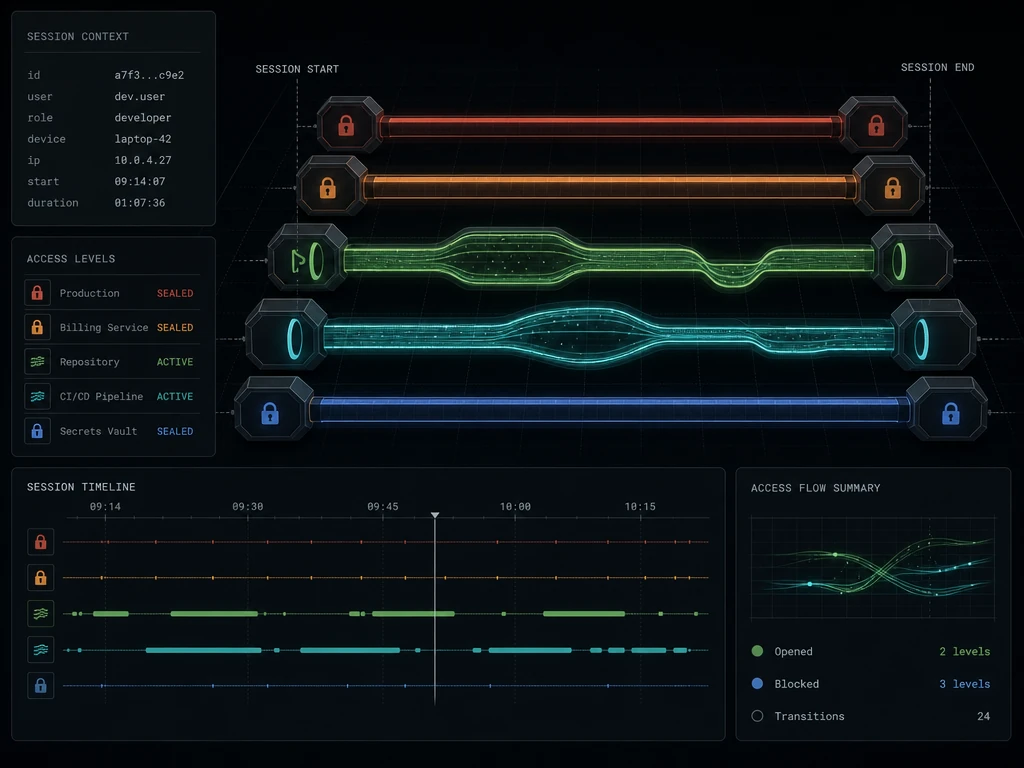This screenshot has height=768, width=1024.
Task: Select the orange Billing Service lock icon
Action: tap(37, 327)
